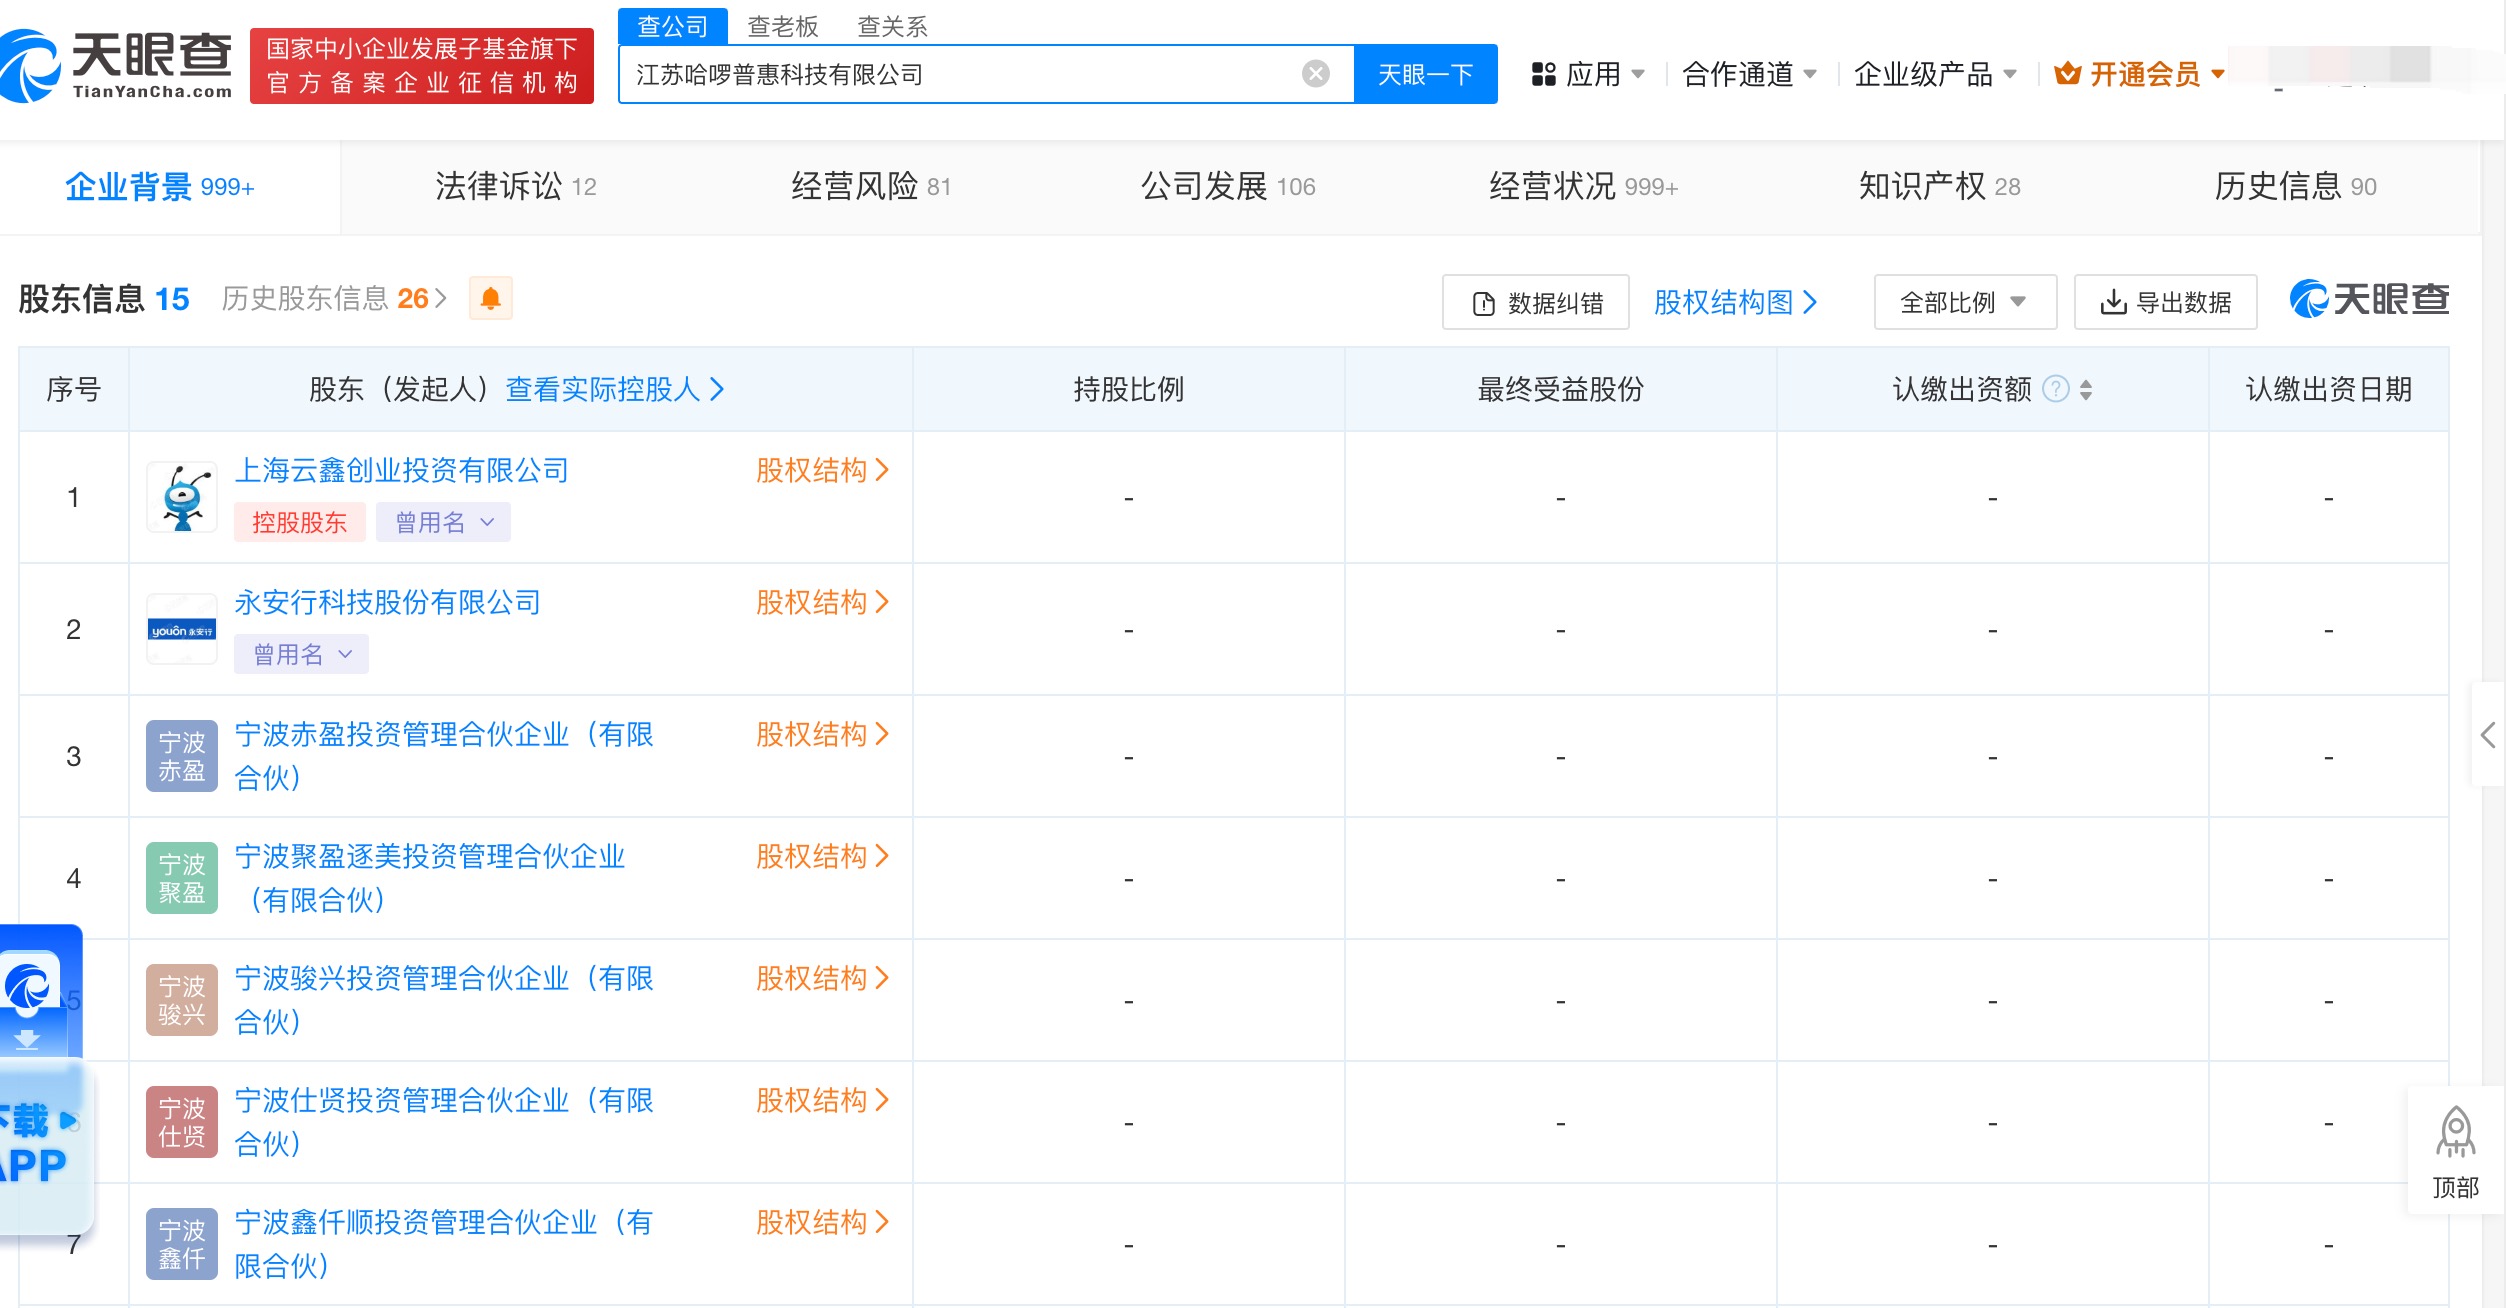Expand the 全部比例 filter dropdown
The height and width of the screenshot is (1308, 2506).
tap(1964, 302)
